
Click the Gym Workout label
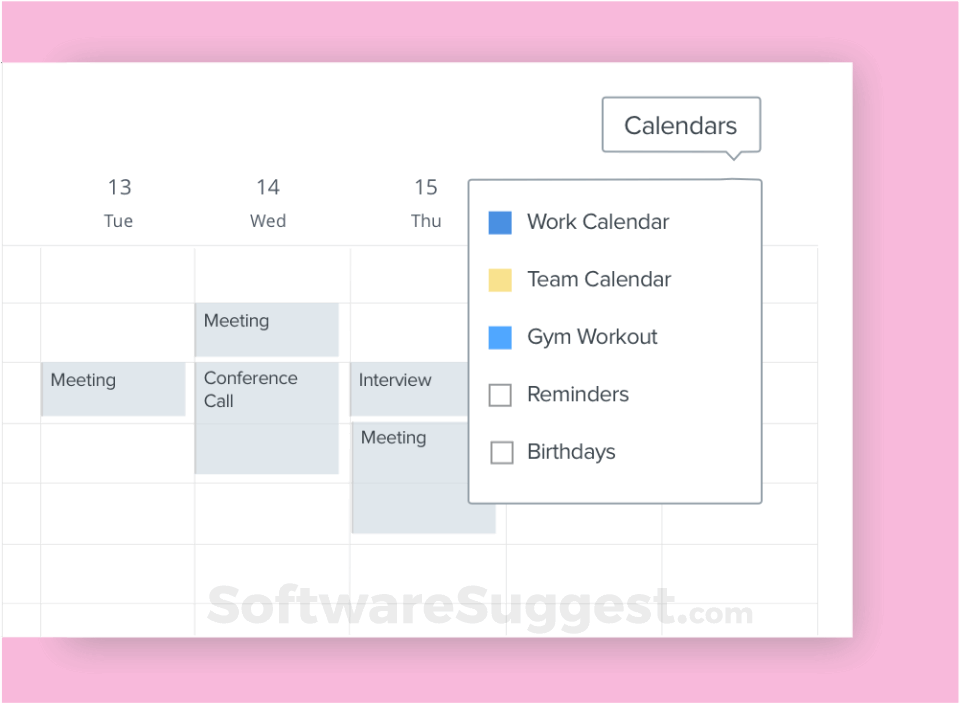point(592,337)
